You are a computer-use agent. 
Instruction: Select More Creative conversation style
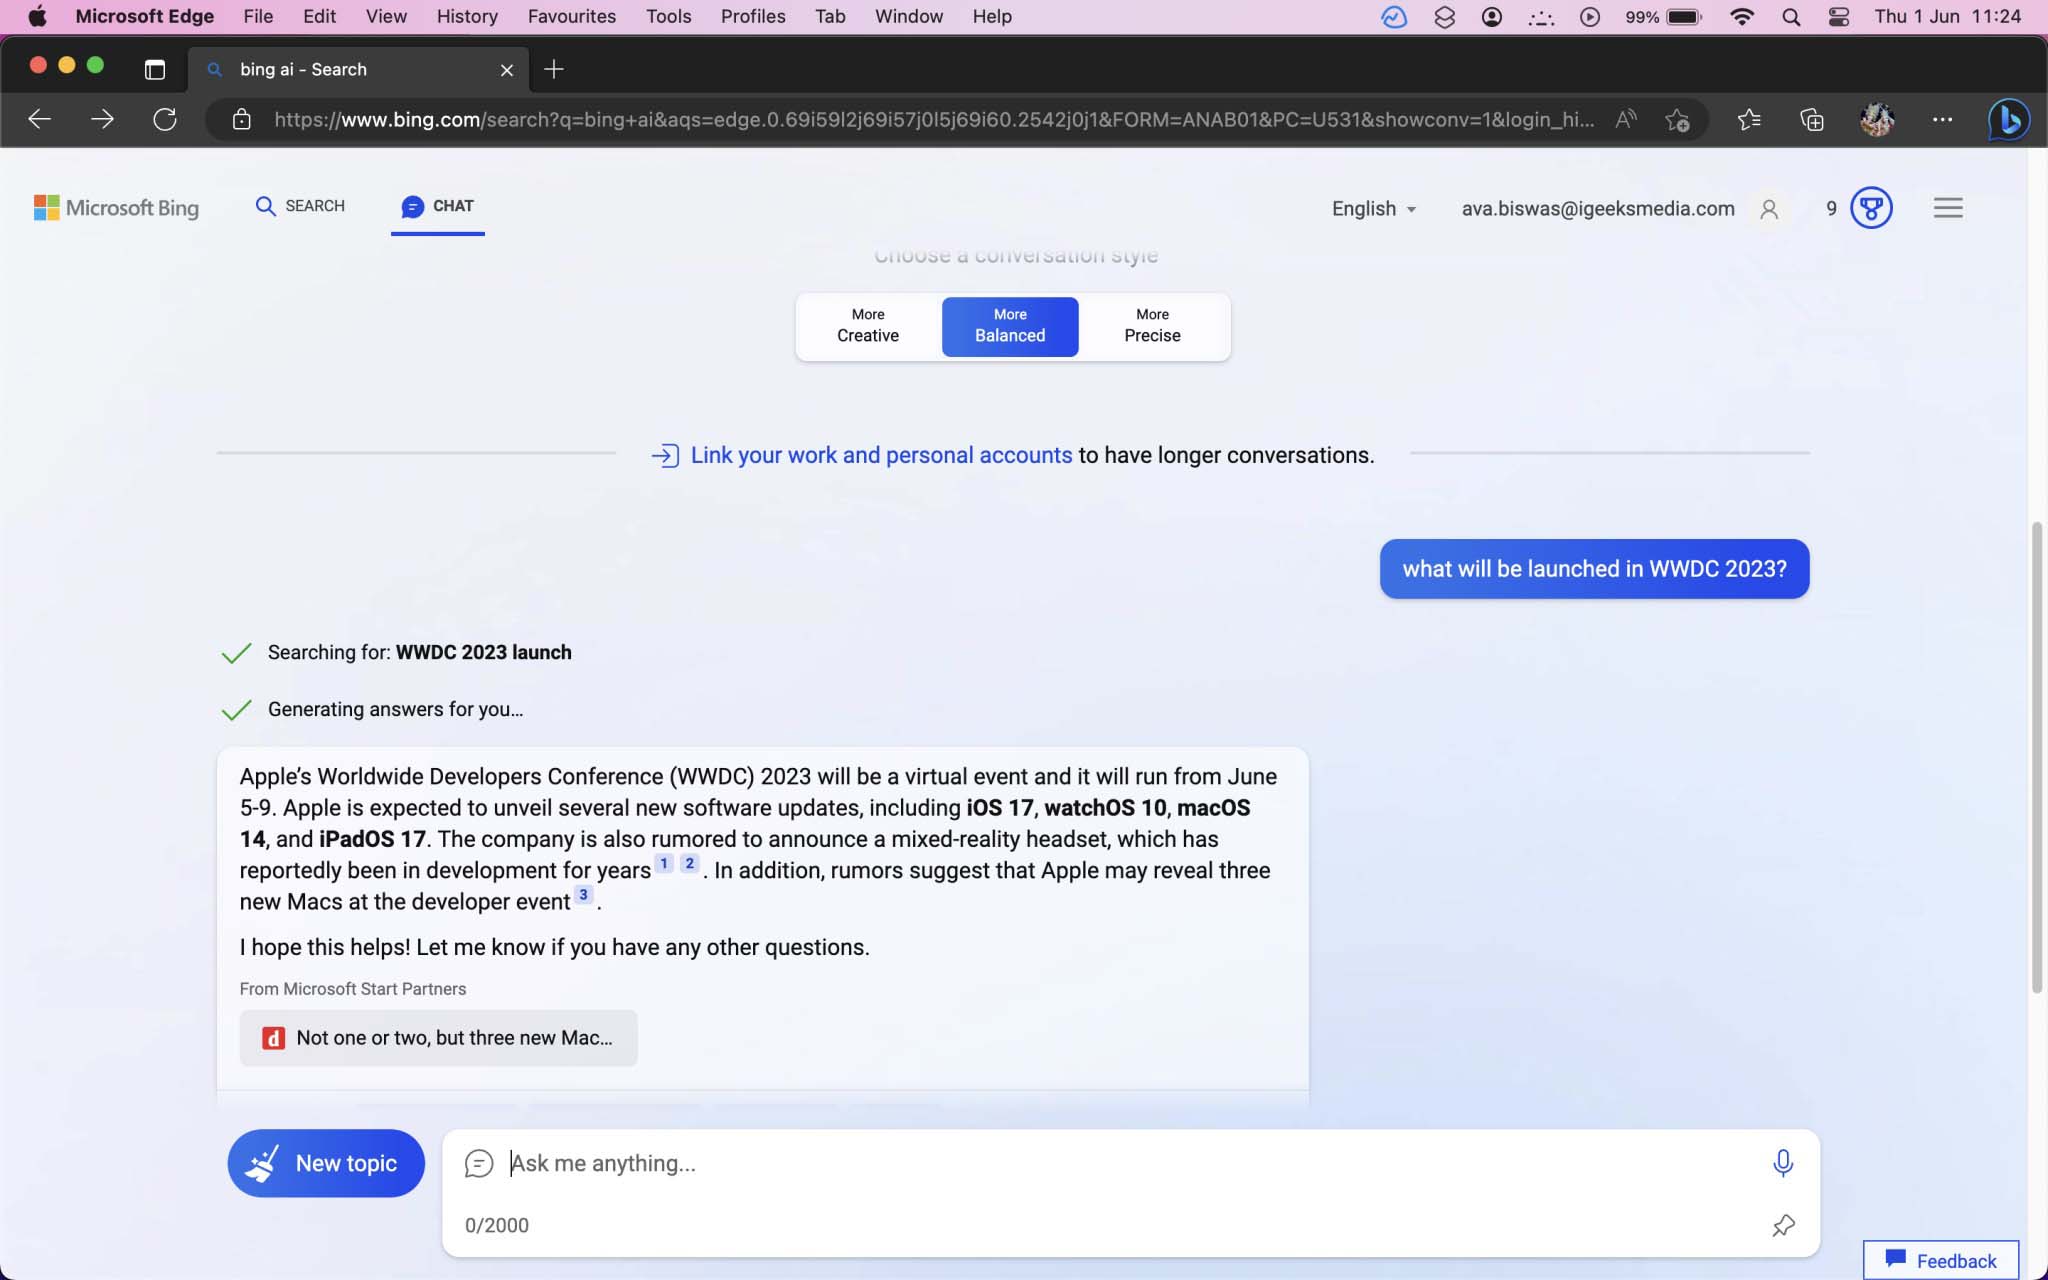click(867, 326)
